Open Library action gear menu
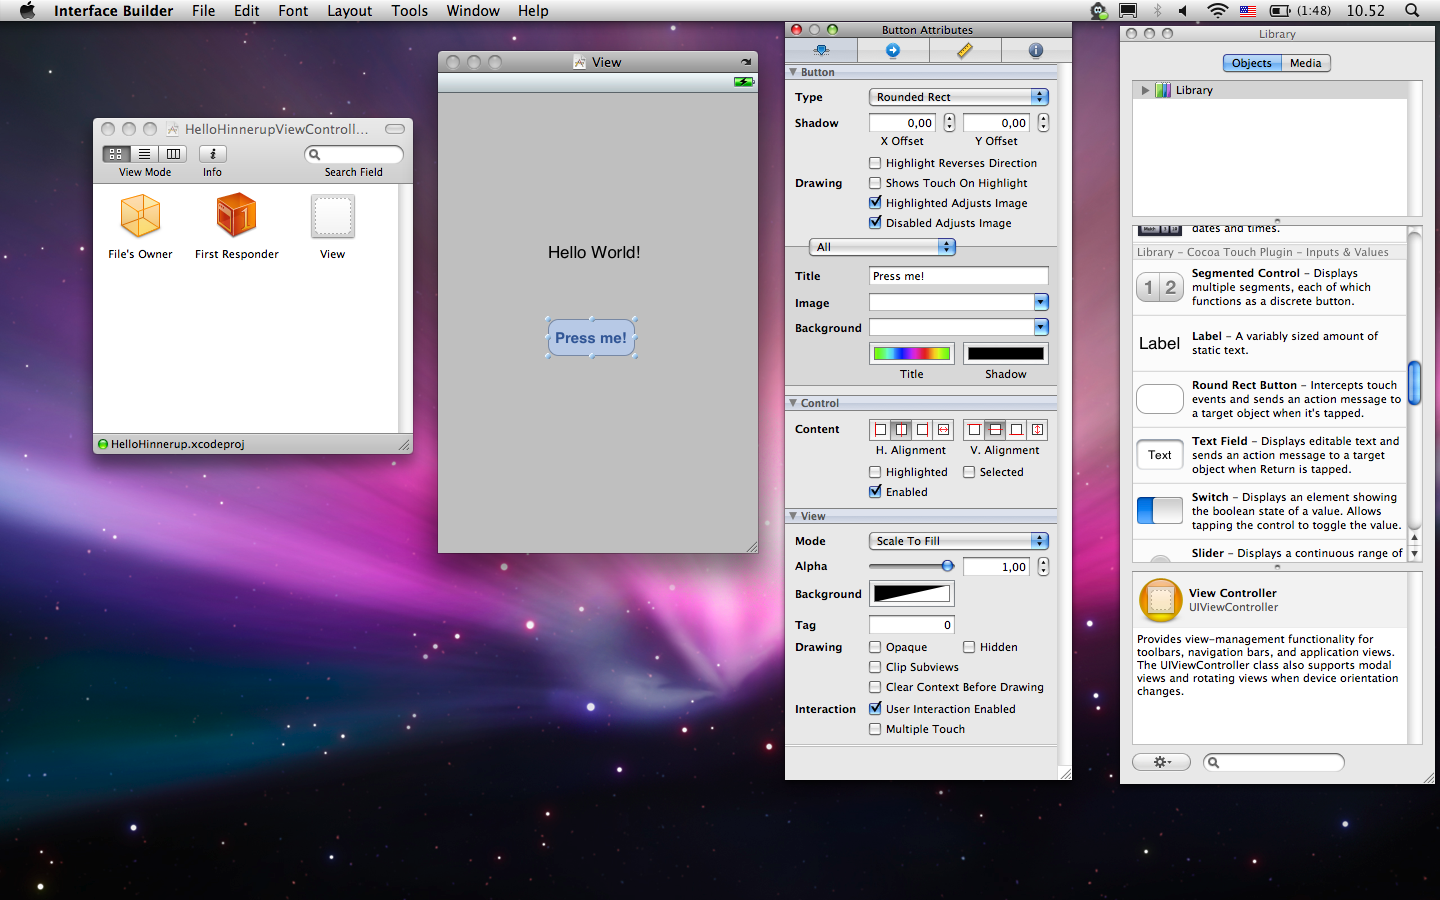 (1161, 762)
